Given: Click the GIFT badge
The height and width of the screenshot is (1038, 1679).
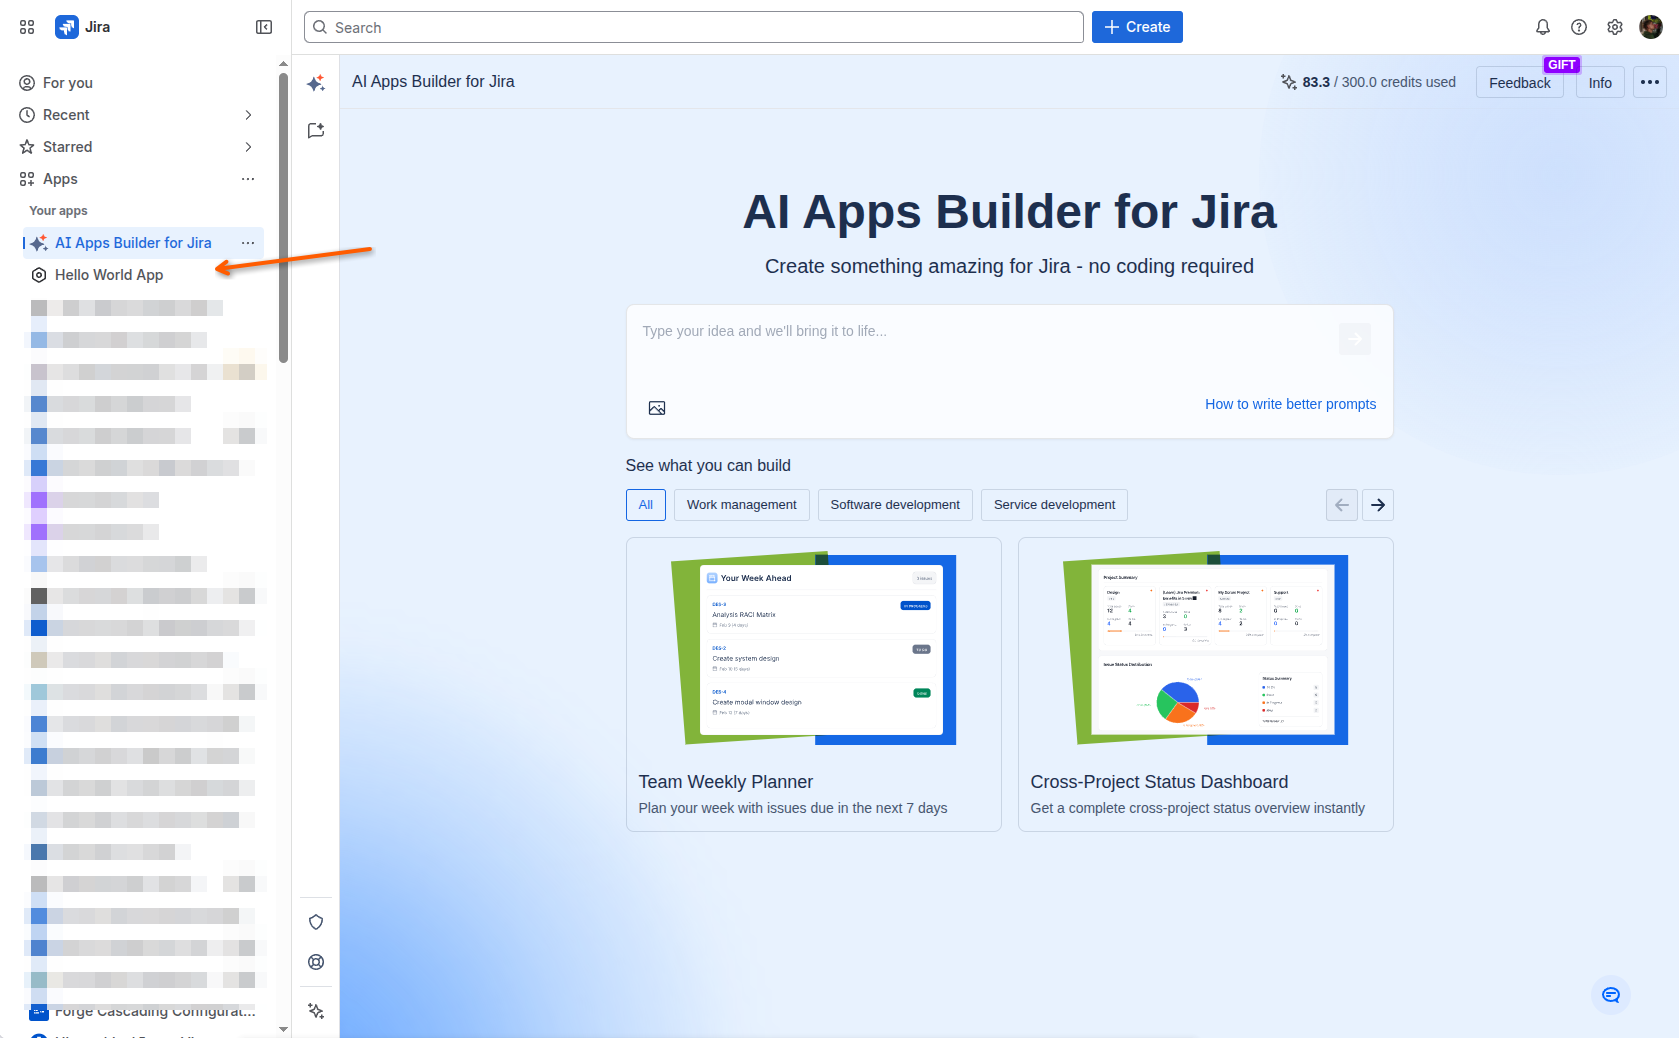Looking at the screenshot, I should [x=1562, y=65].
